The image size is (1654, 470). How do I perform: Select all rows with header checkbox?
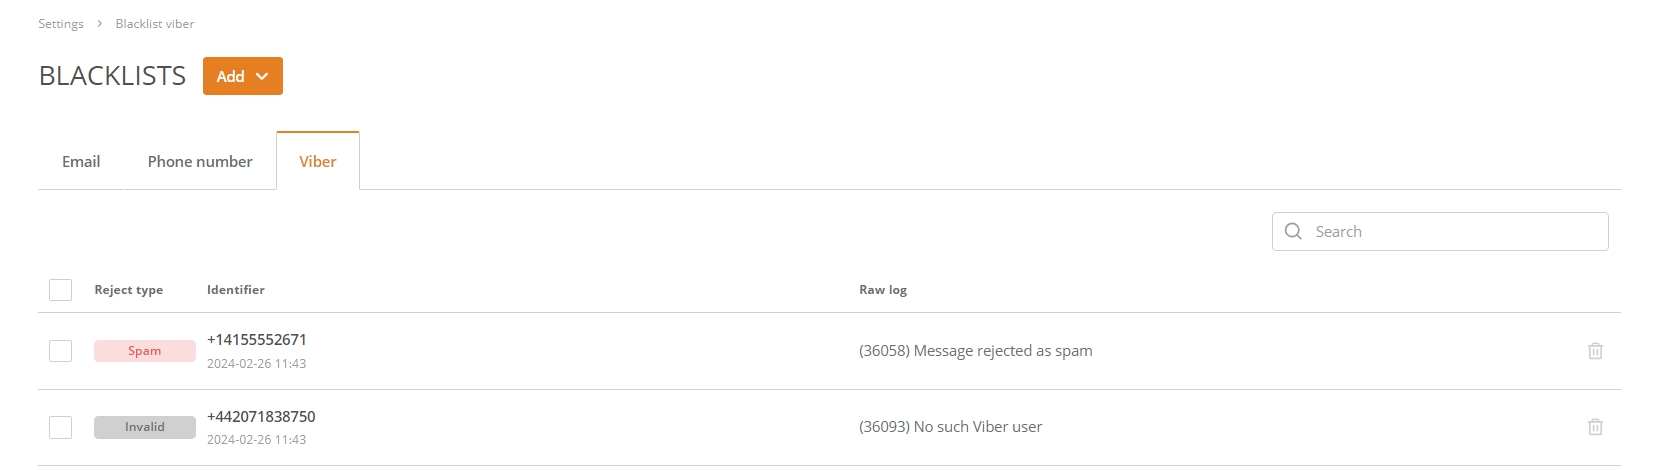pos(61,290)
